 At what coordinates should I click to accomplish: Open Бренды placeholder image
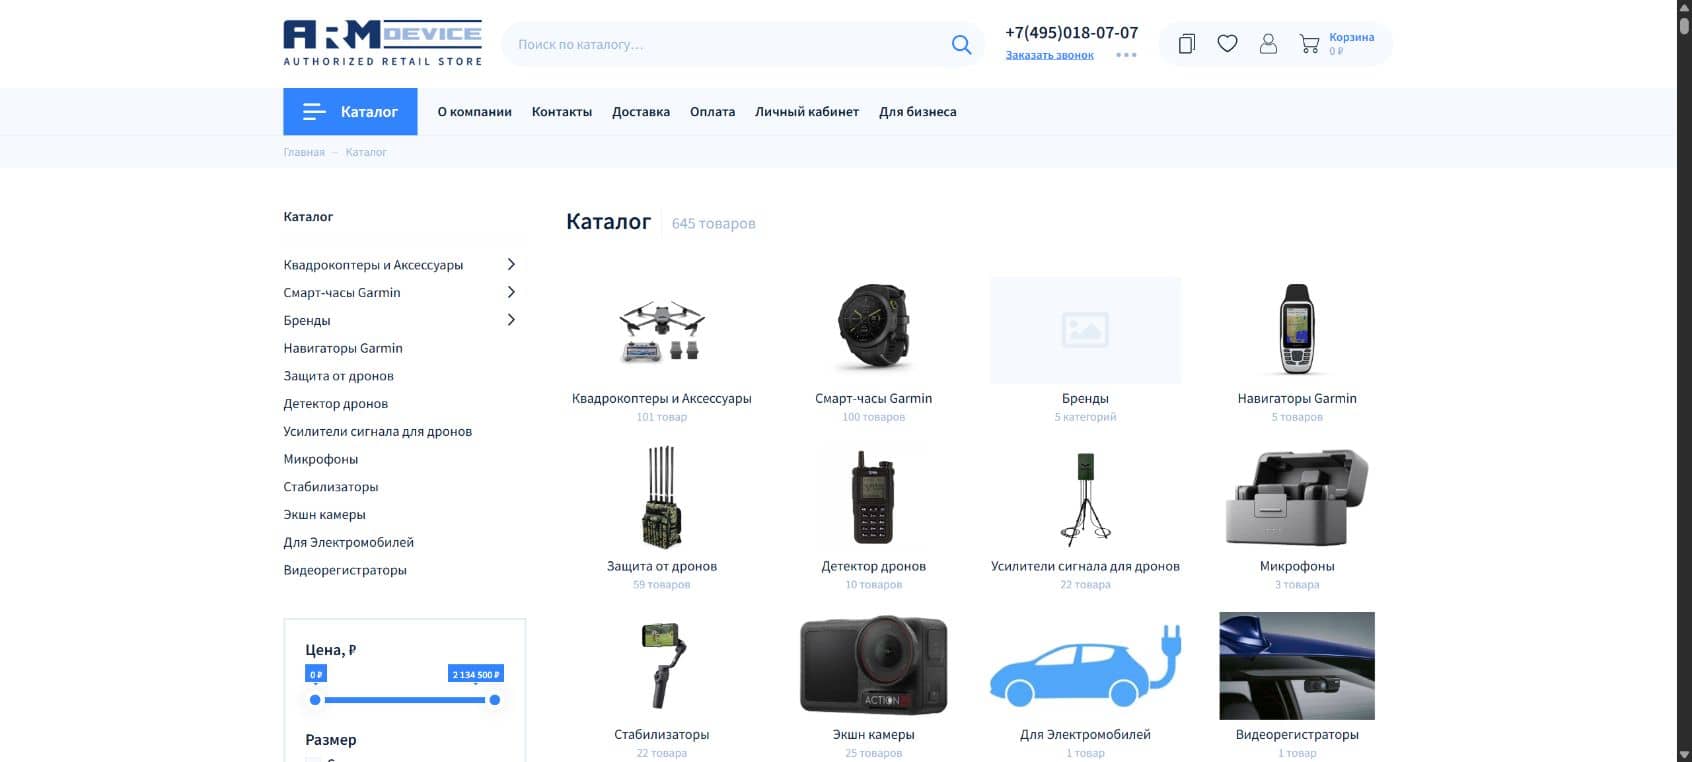(x=1085, y=330)
